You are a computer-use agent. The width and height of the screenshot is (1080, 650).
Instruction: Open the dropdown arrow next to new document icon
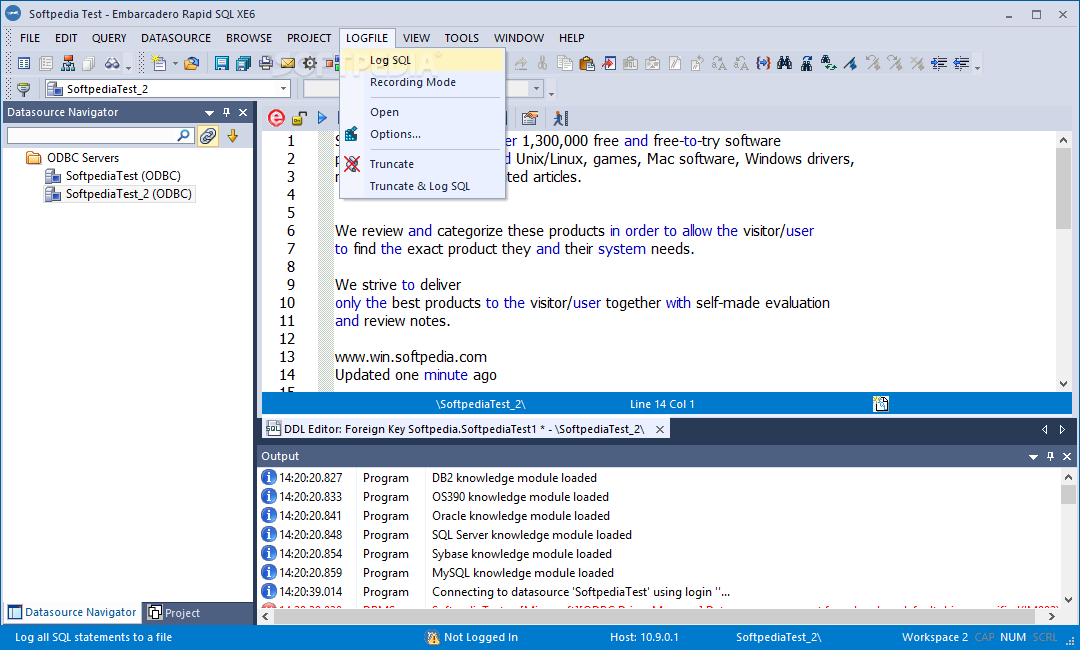coord(175,64)
